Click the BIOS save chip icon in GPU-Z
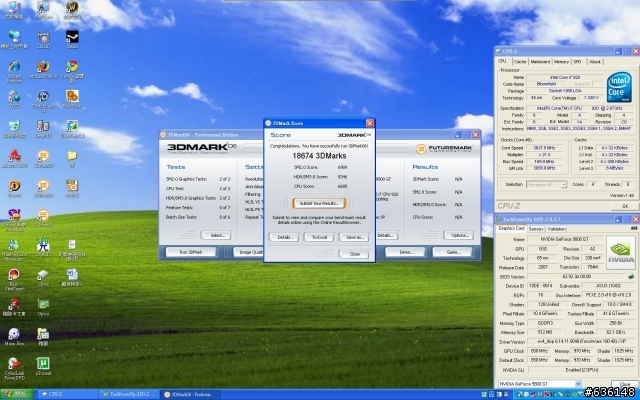640x400 pixels. click(x=631, y=276)
